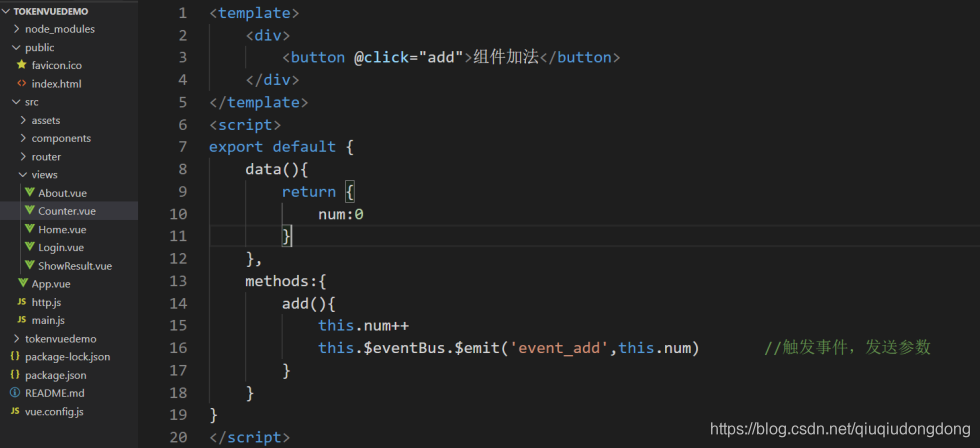This screenshot has width=980, height=448.
Task: Select Counter.vue in the file tree
Action: (x=67, y=211)
